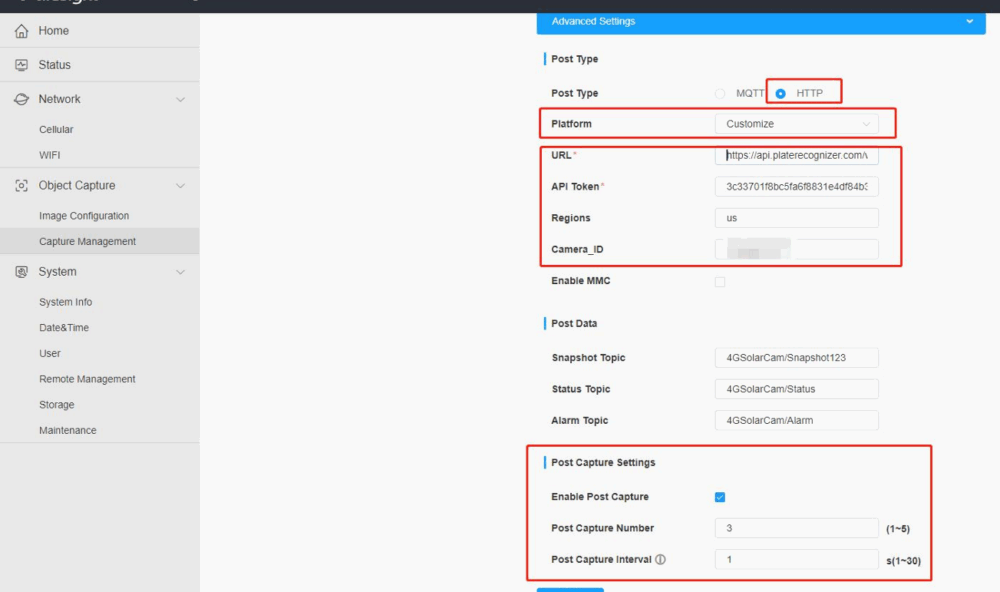Screen dimensions: 1000x592
Task: Click the System gear icon in sidebar
Action: coord(21,272)
